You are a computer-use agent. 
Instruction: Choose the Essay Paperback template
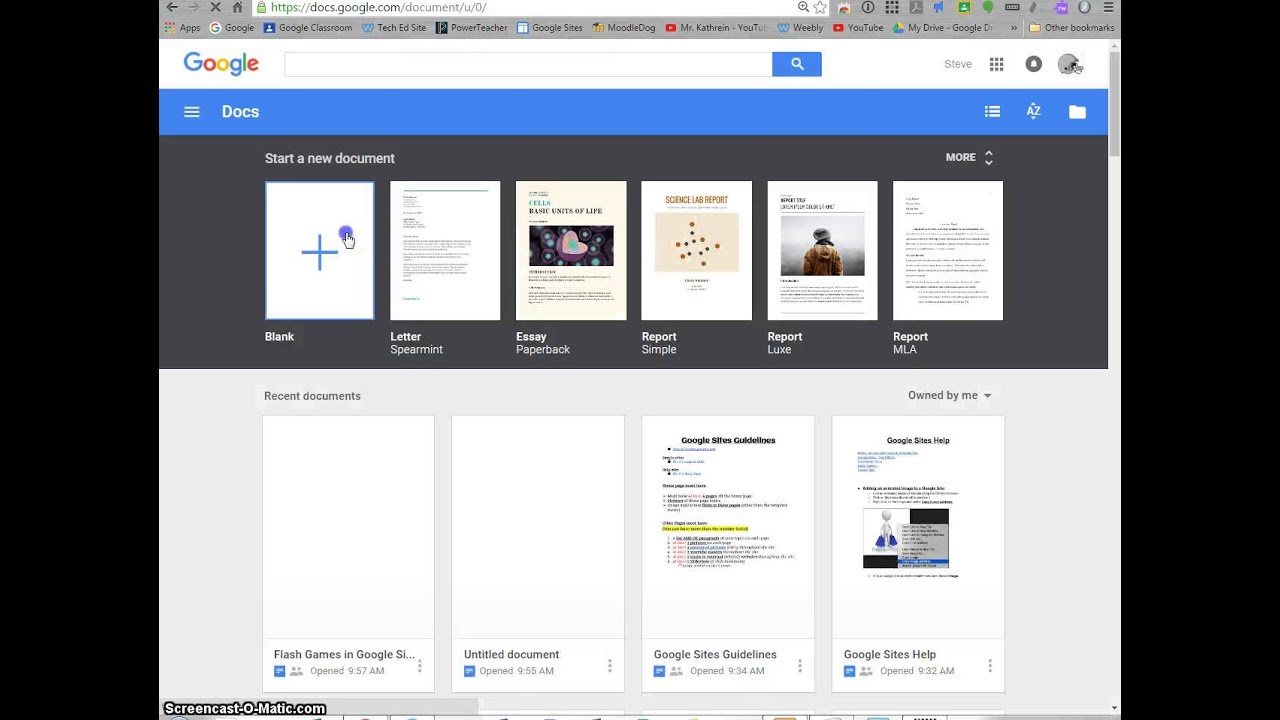click(571, 250)
